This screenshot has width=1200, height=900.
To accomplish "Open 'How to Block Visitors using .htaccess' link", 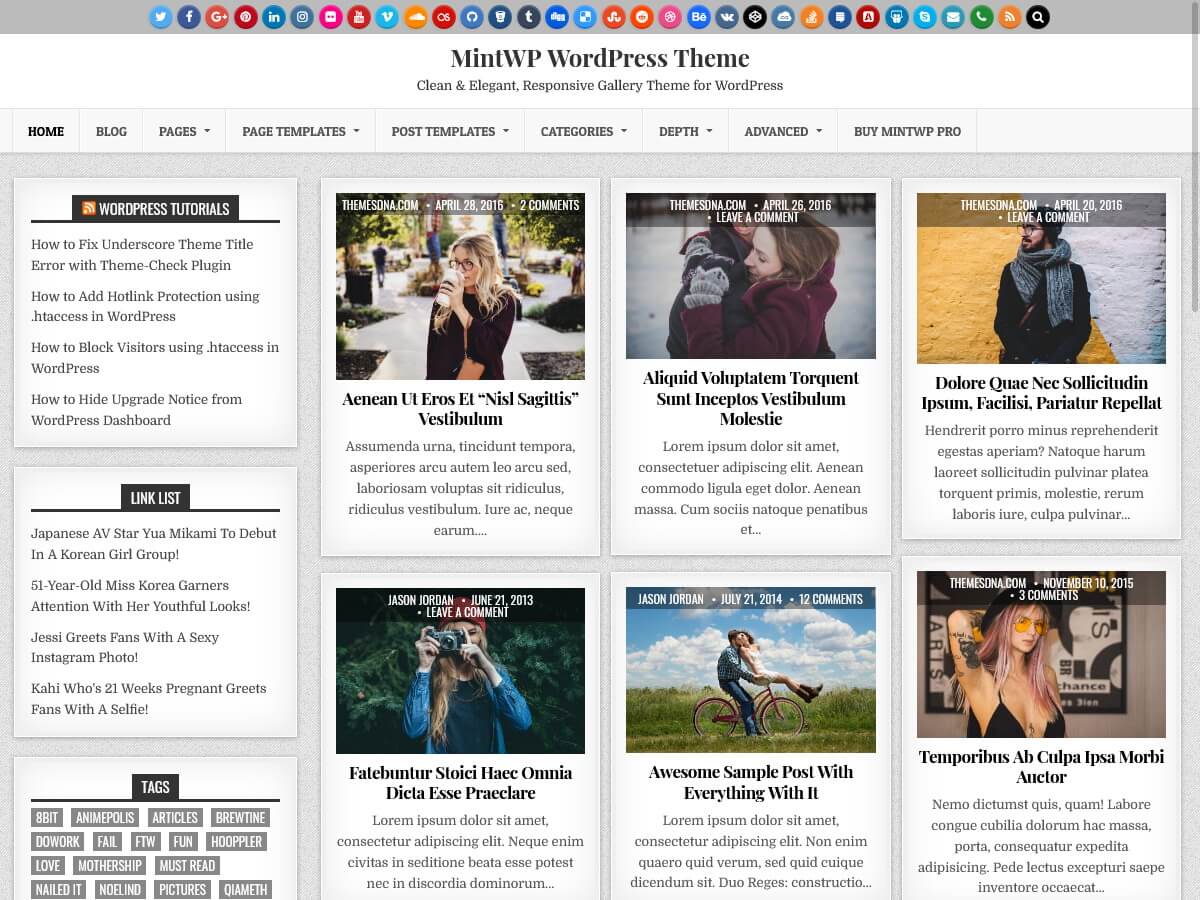I will point(155,357).
